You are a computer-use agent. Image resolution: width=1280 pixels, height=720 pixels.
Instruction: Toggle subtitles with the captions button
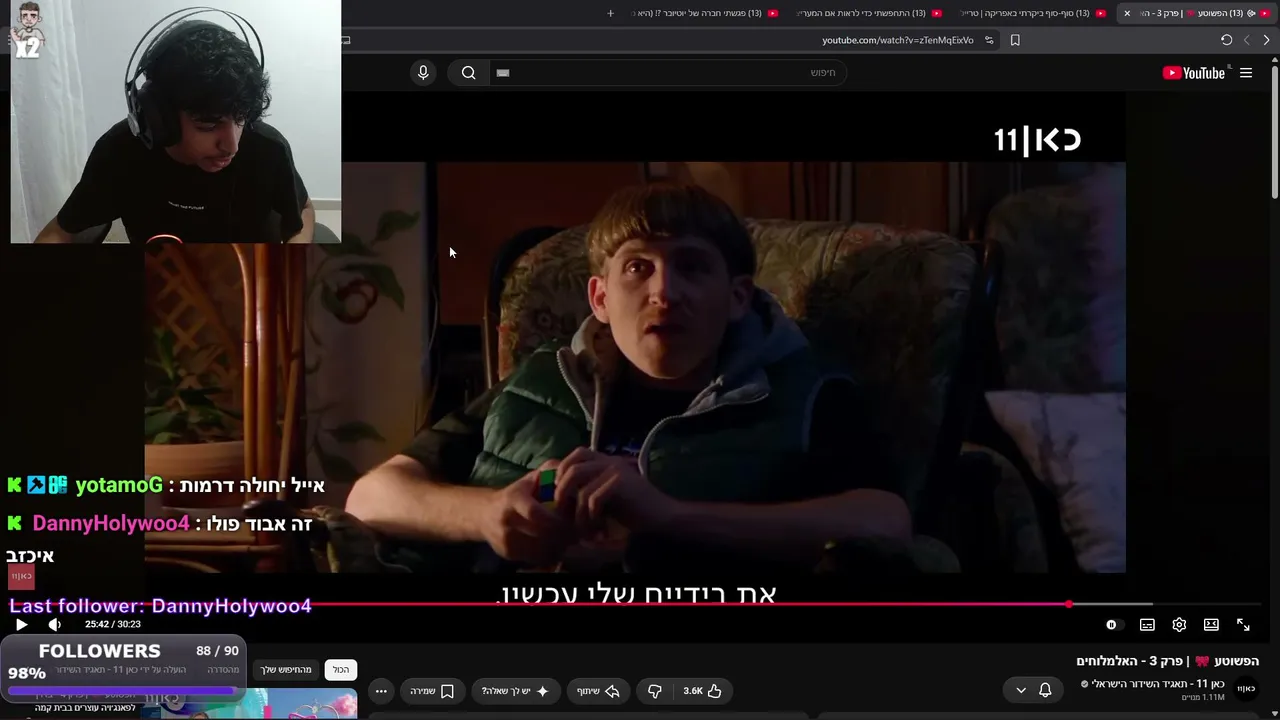point(1147,624)
